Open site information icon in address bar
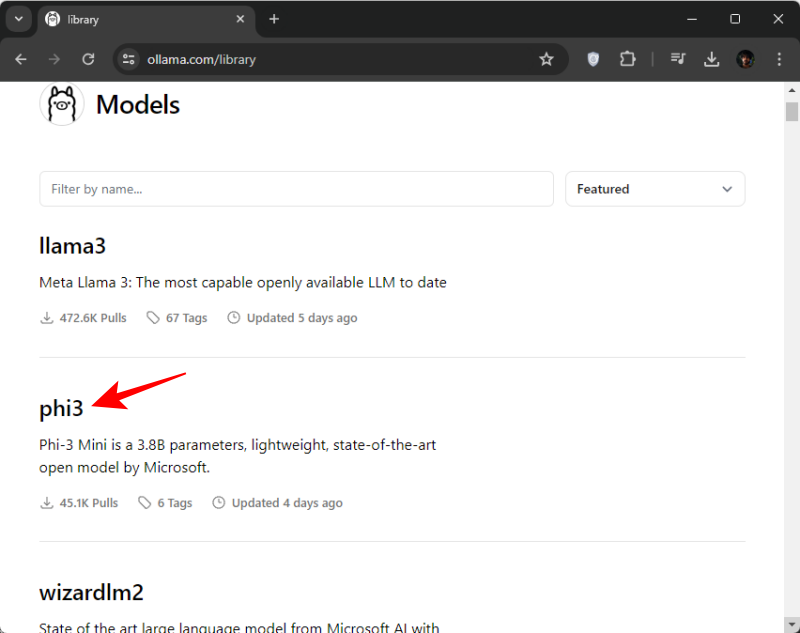 click(129, 59)
